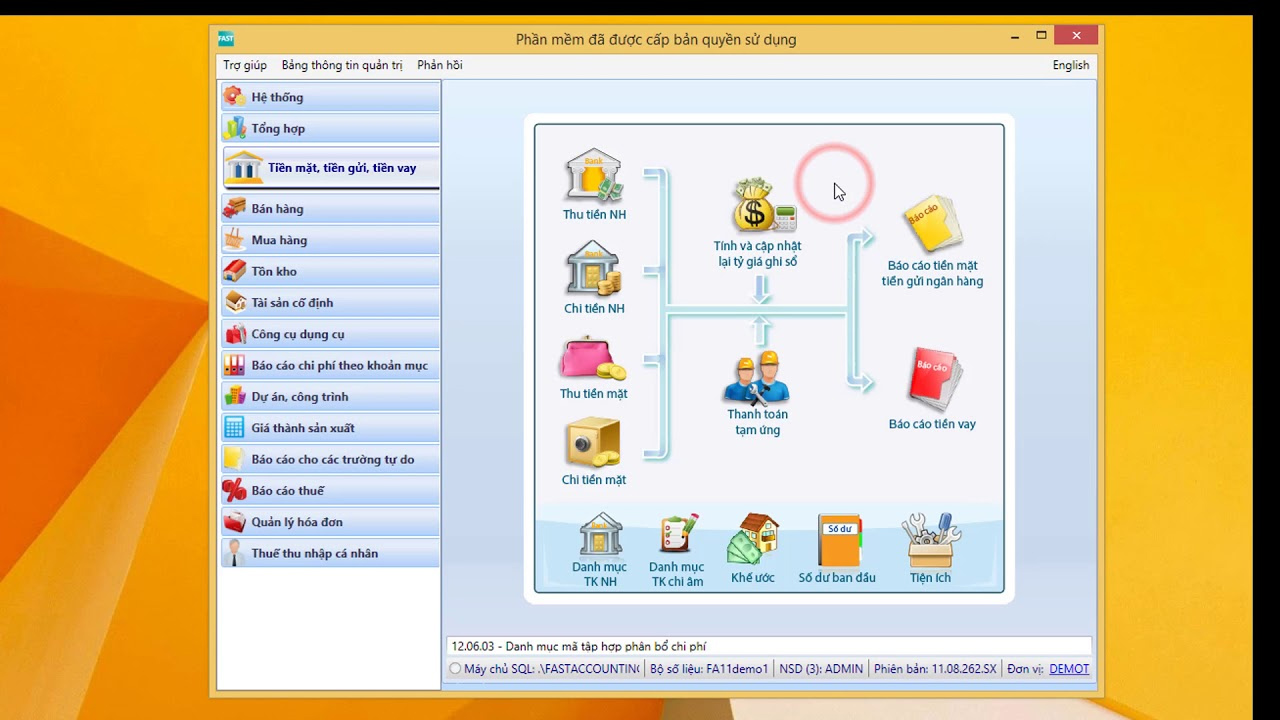Click Phiên bản: 11.08.262.SX status entry
Image resolution: width=1280 pixels, height=720 pixels.
935,669
